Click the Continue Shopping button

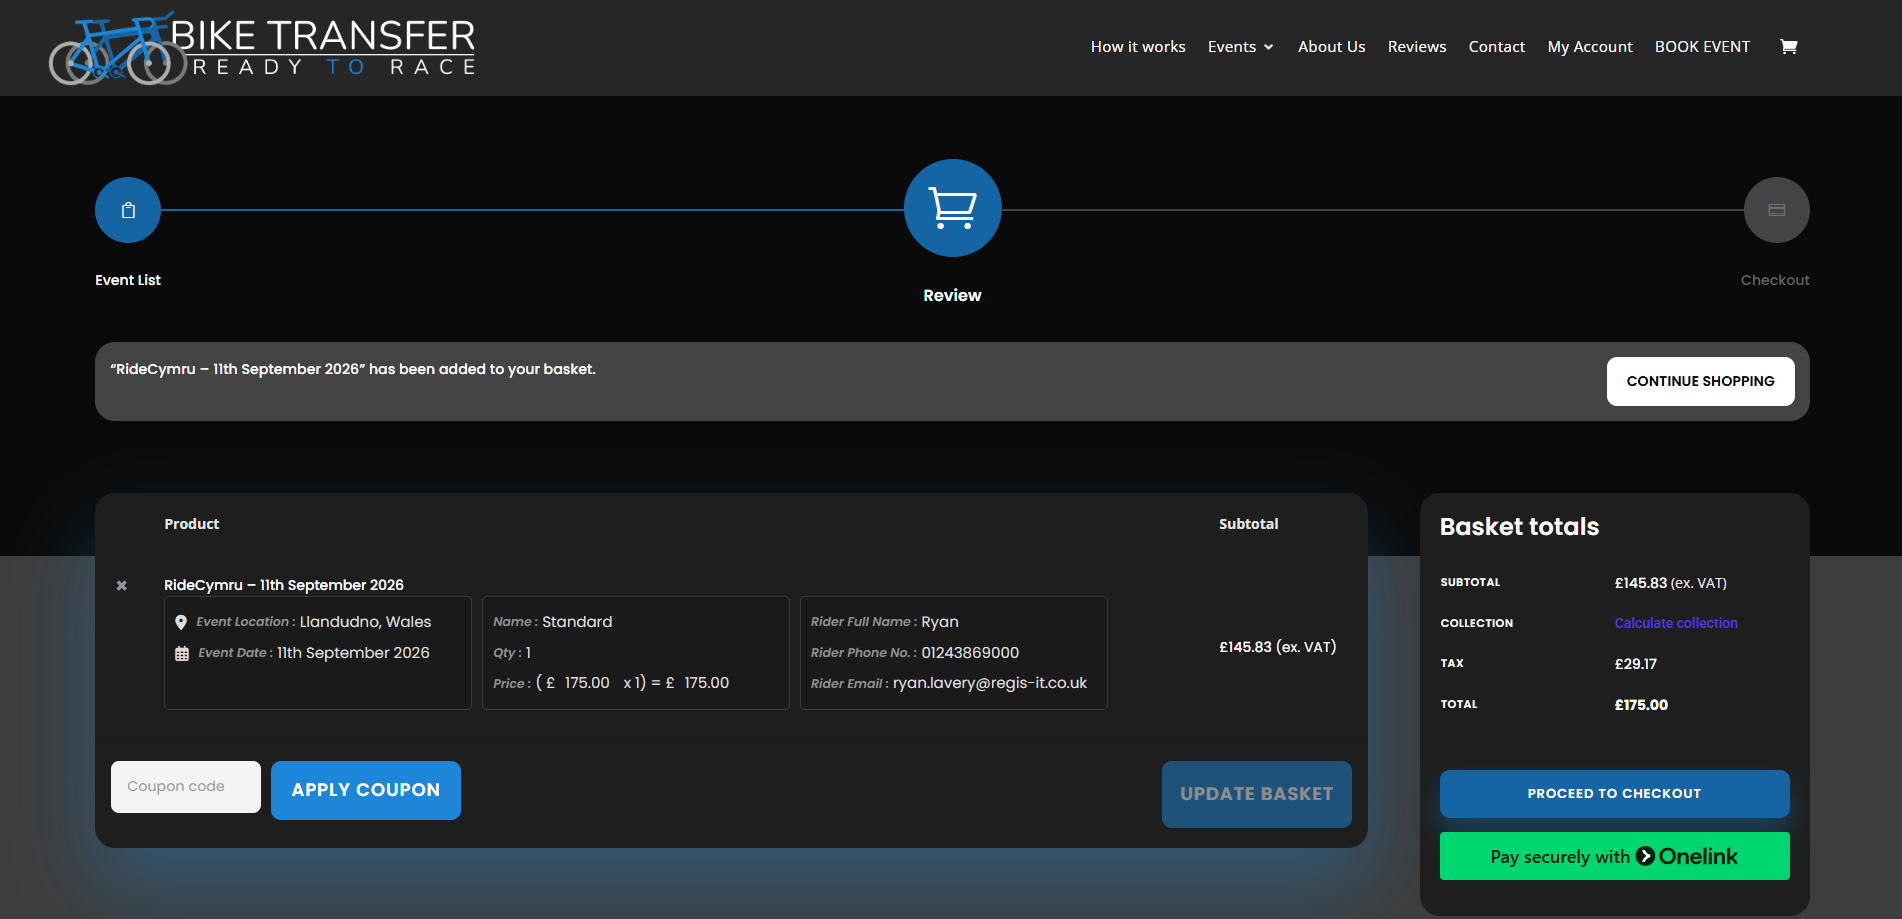pos(1701,381)
